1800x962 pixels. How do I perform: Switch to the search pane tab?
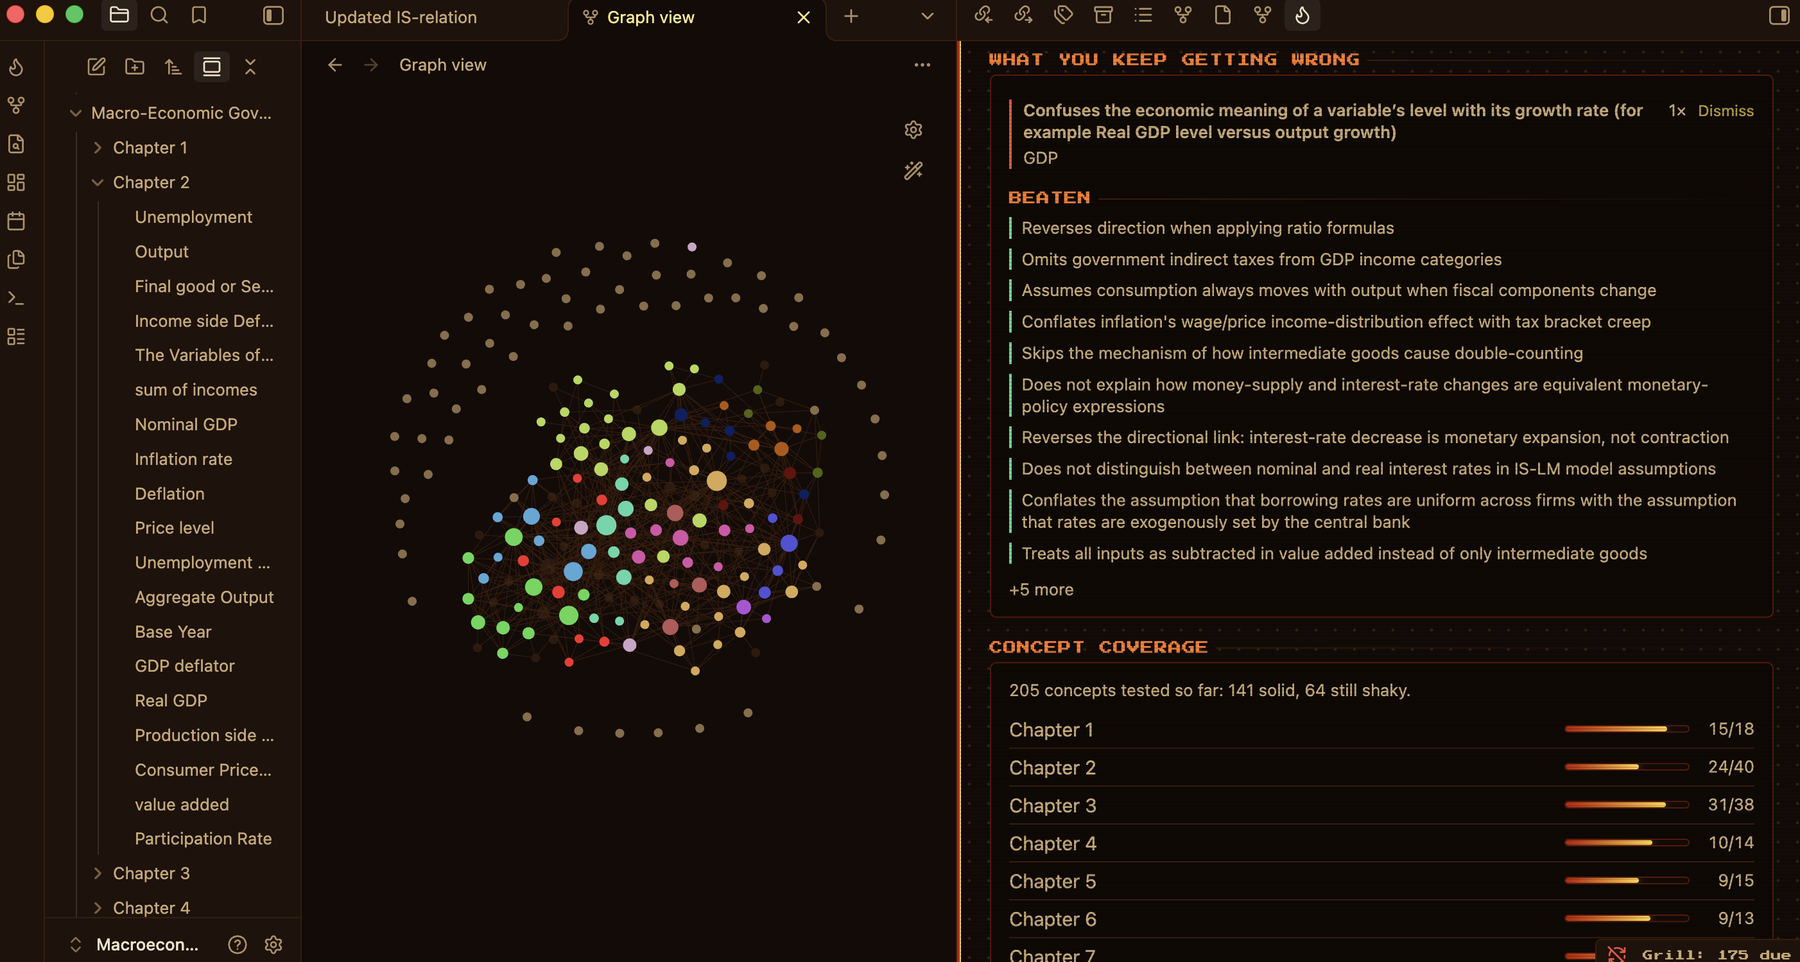(159, 15)
